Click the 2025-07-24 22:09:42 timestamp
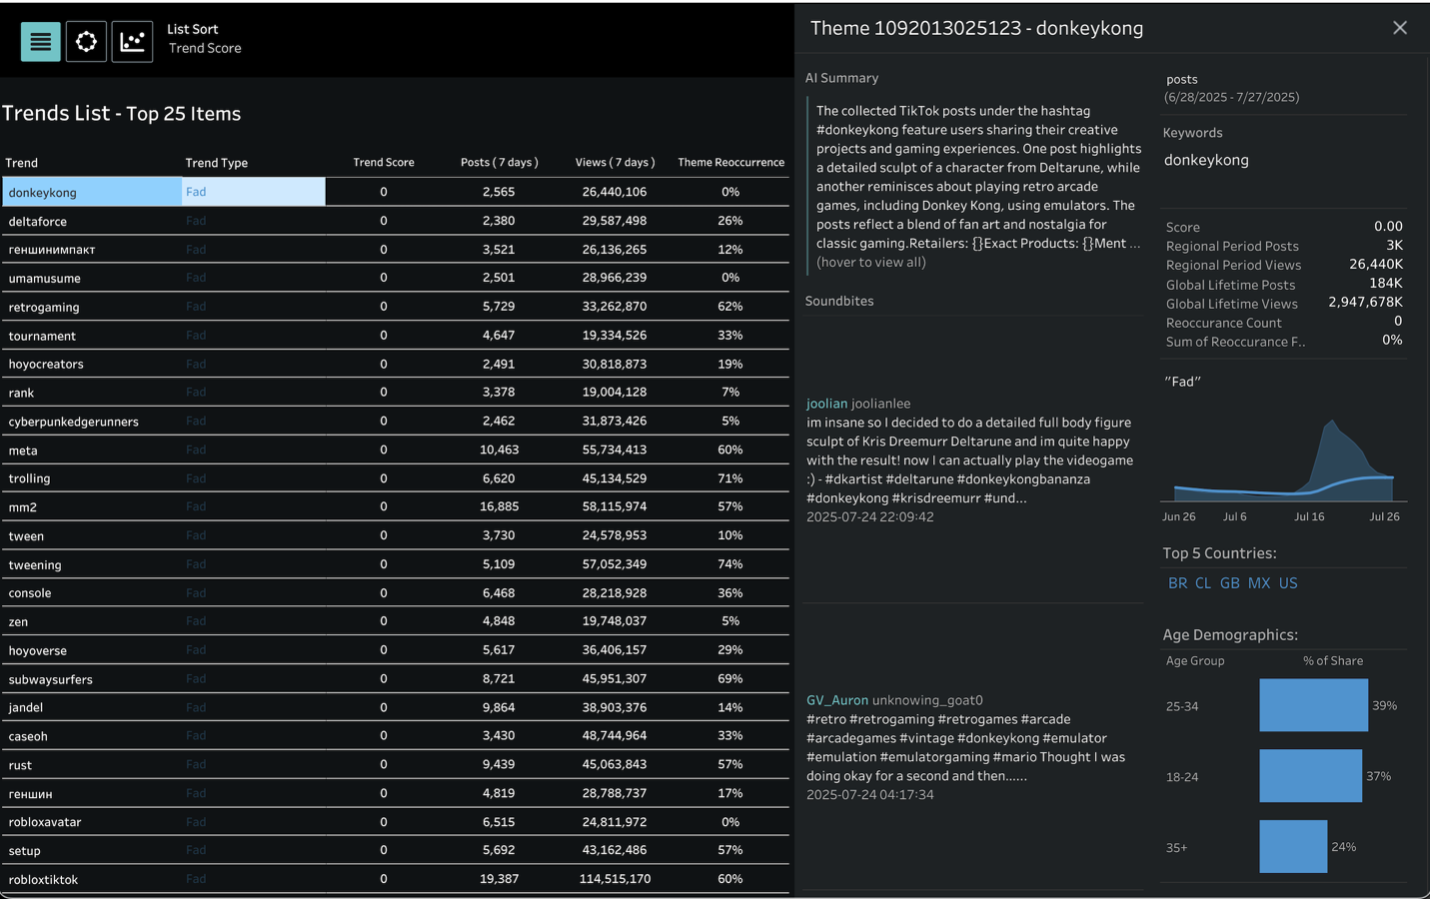Screen dimensions: 1430x904 pyautogui.click(x=870, y=517)
